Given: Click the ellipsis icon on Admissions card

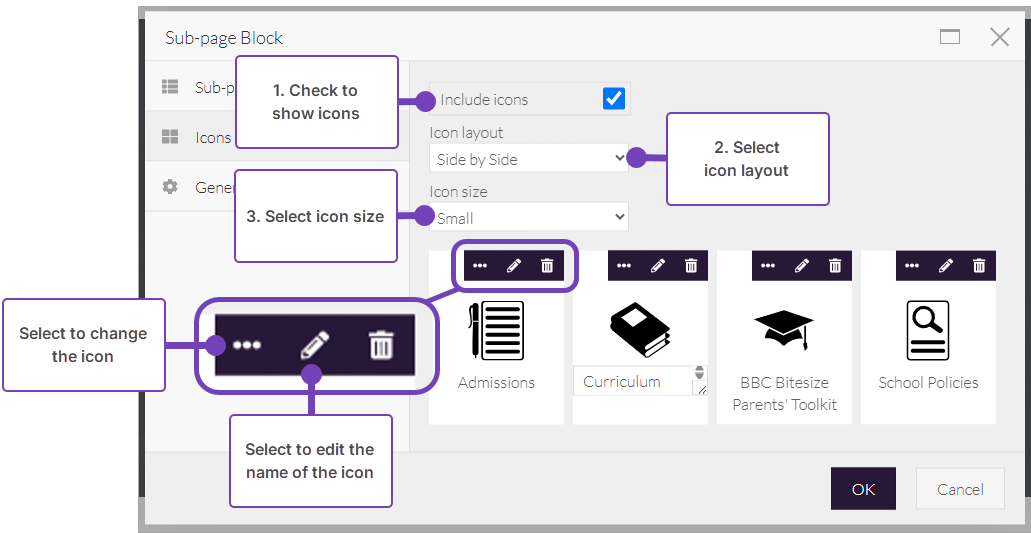Looking at the screenshot, I should 480,266.
